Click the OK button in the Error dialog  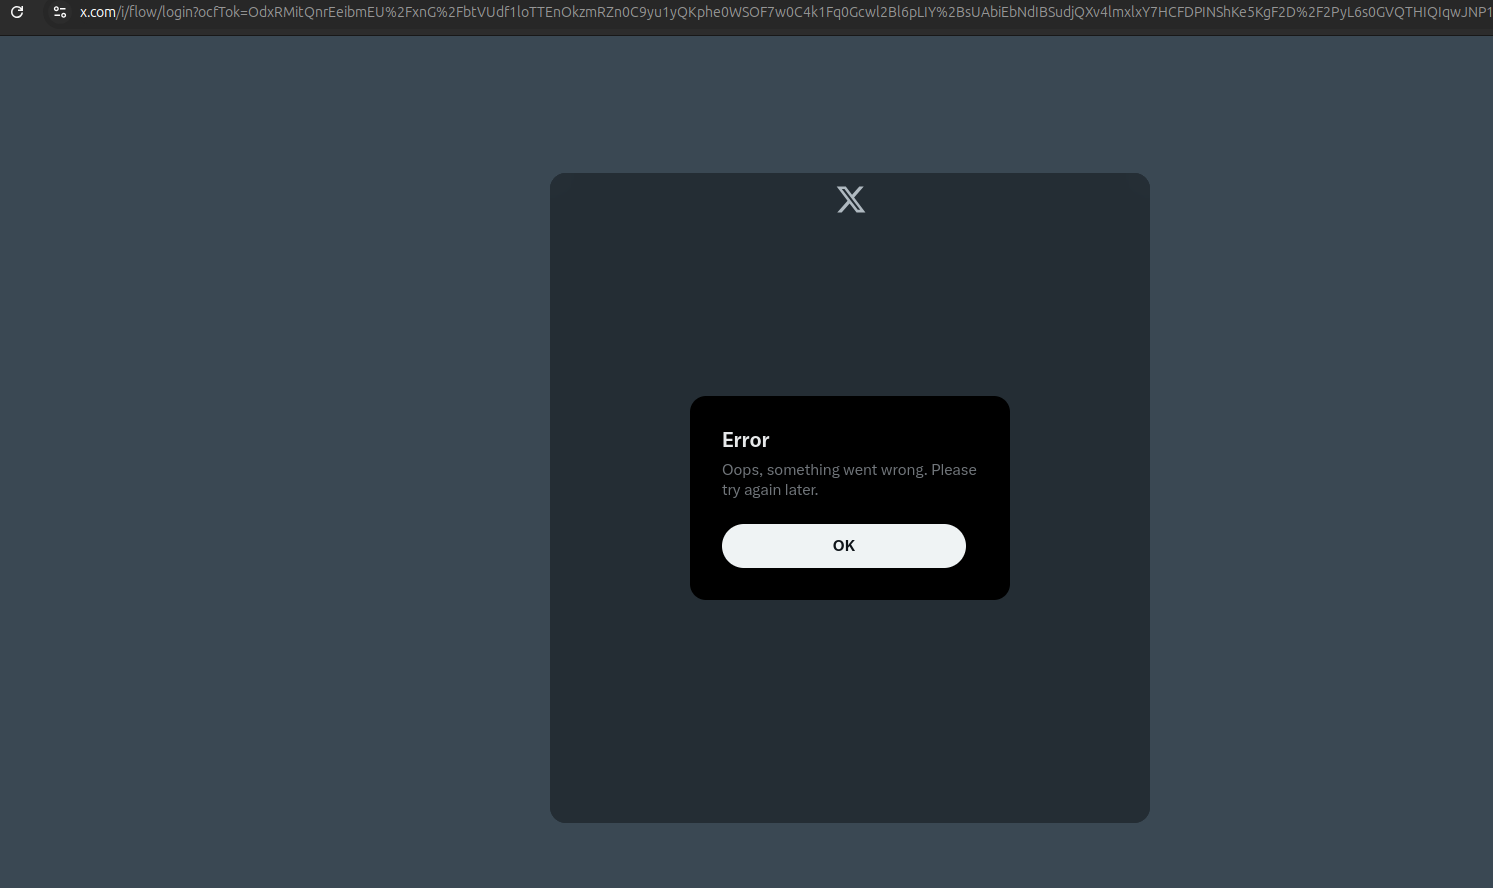[843, 546]
